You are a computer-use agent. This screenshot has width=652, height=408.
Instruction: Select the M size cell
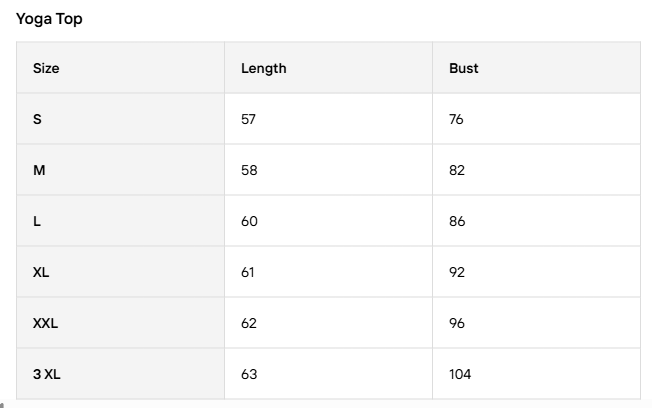coord(39,171)
